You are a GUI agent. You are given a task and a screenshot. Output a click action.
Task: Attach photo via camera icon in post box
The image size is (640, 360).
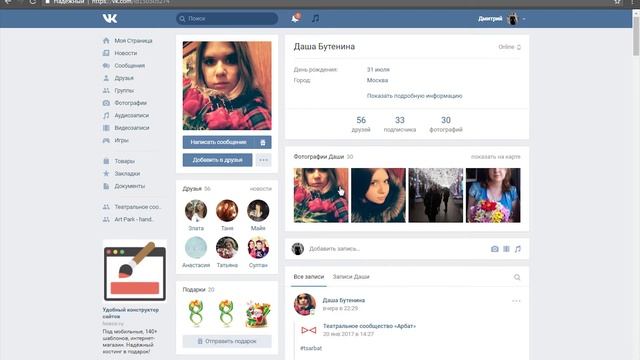[495, 249]
